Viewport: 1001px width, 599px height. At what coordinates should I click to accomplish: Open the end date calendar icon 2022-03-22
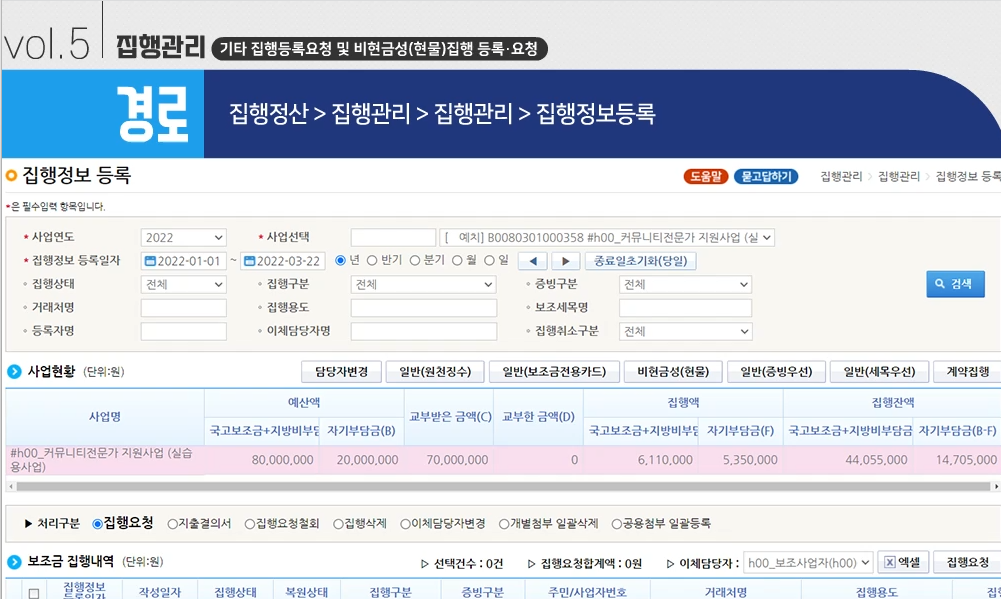click(250, 261)
